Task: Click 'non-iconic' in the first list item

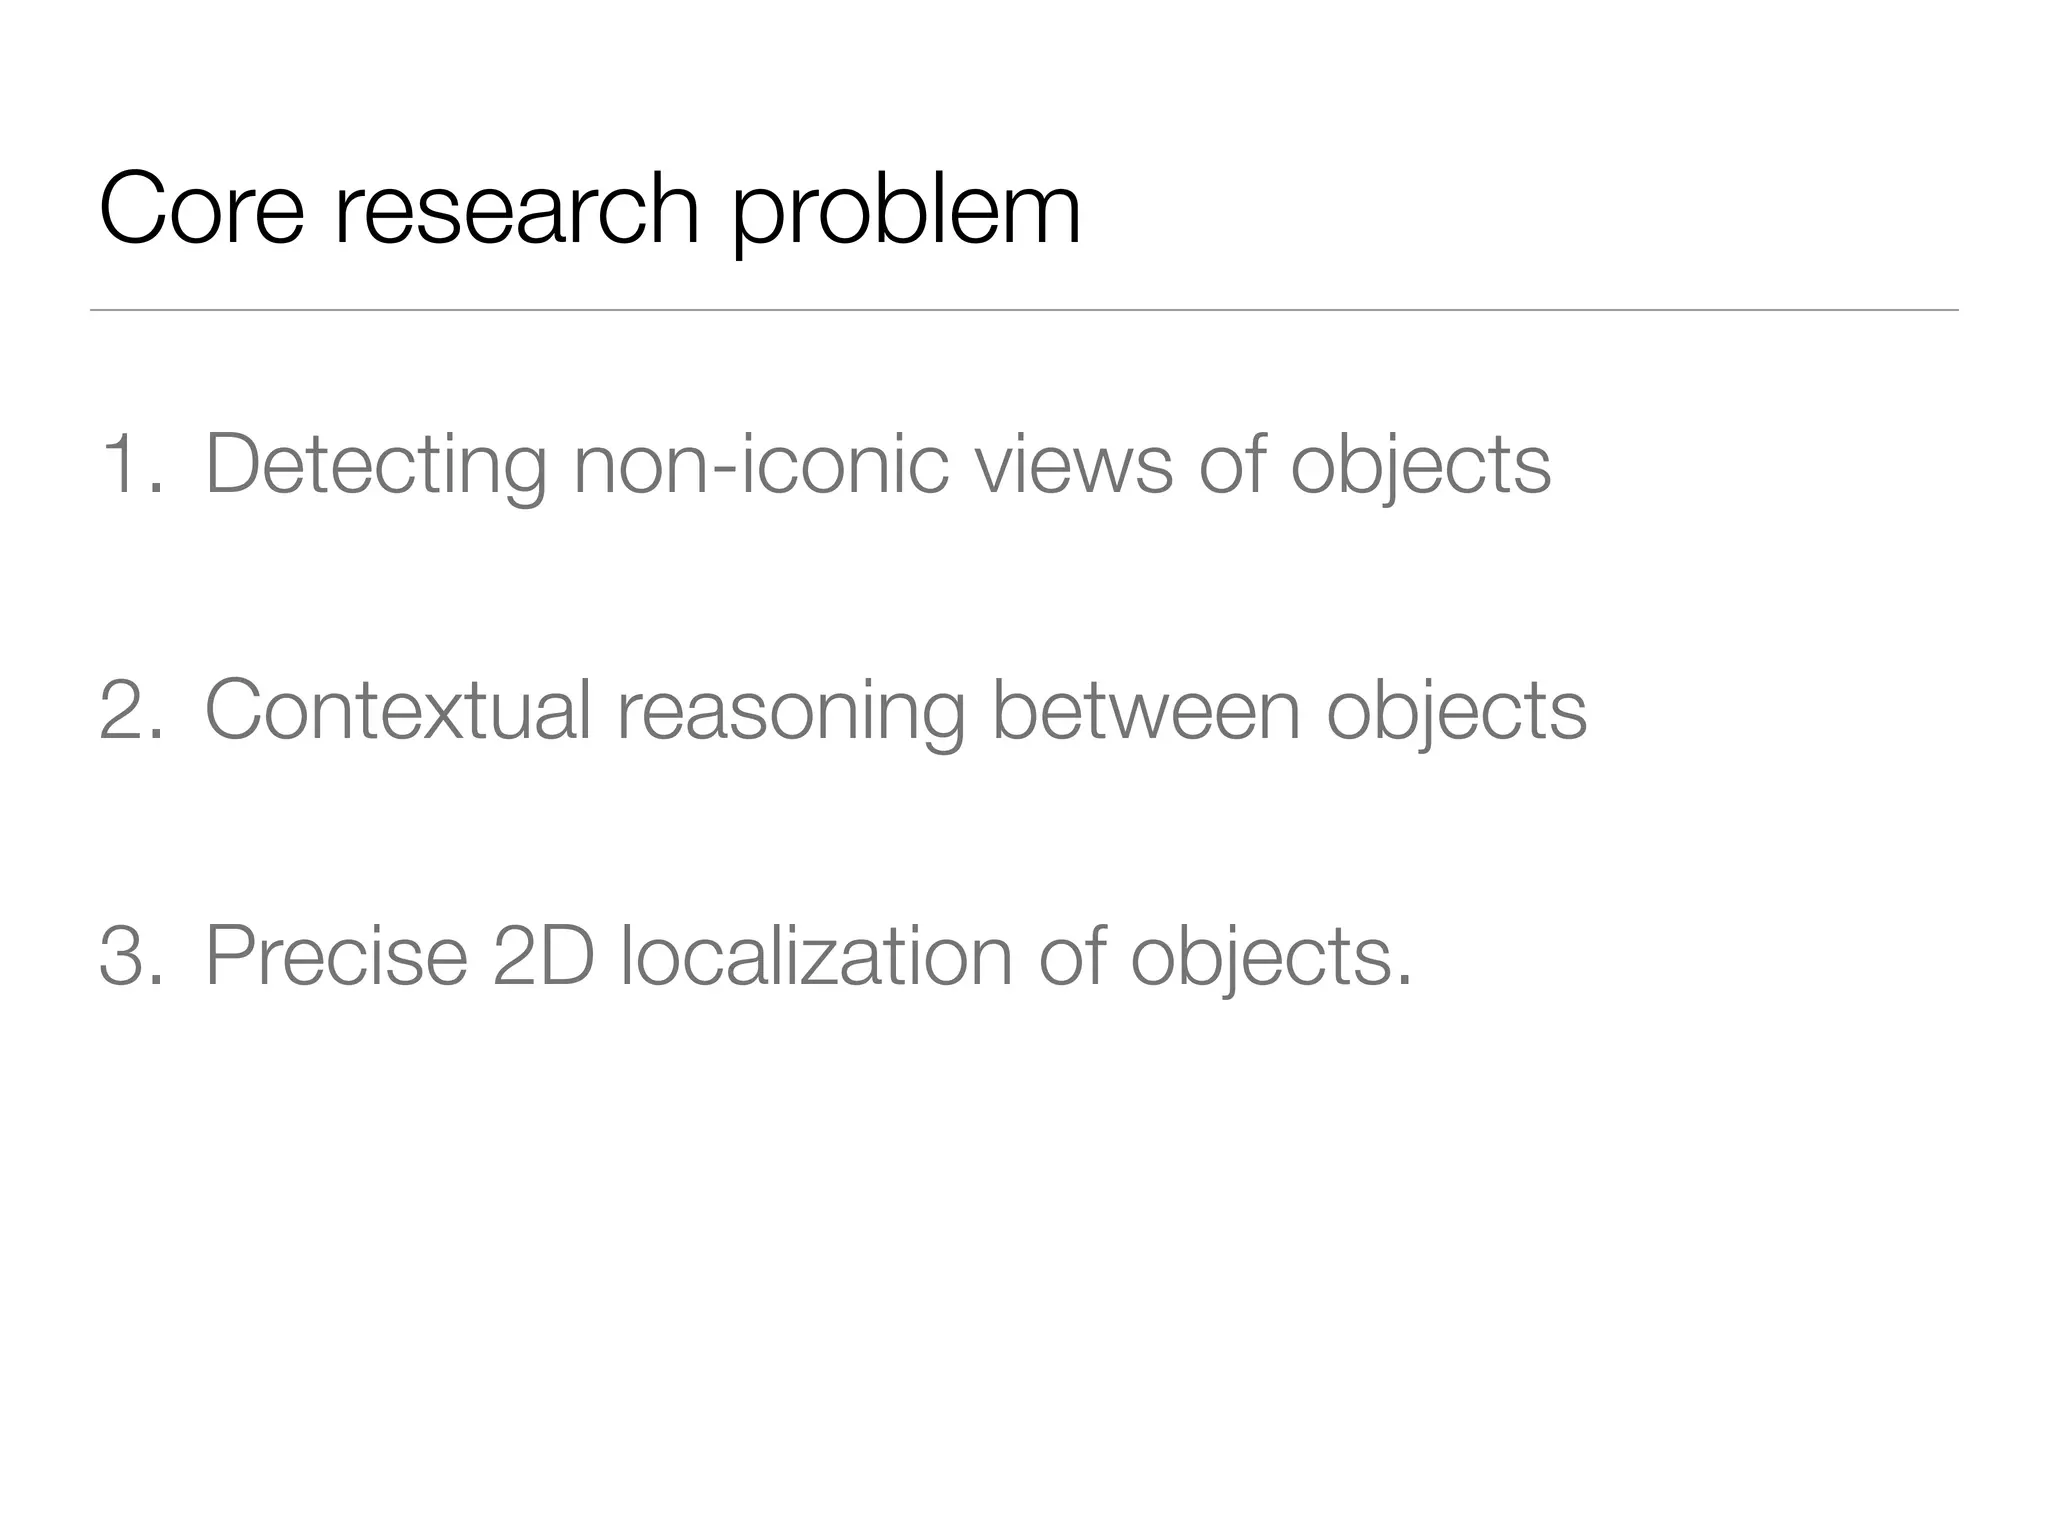Action: [760, 463]
